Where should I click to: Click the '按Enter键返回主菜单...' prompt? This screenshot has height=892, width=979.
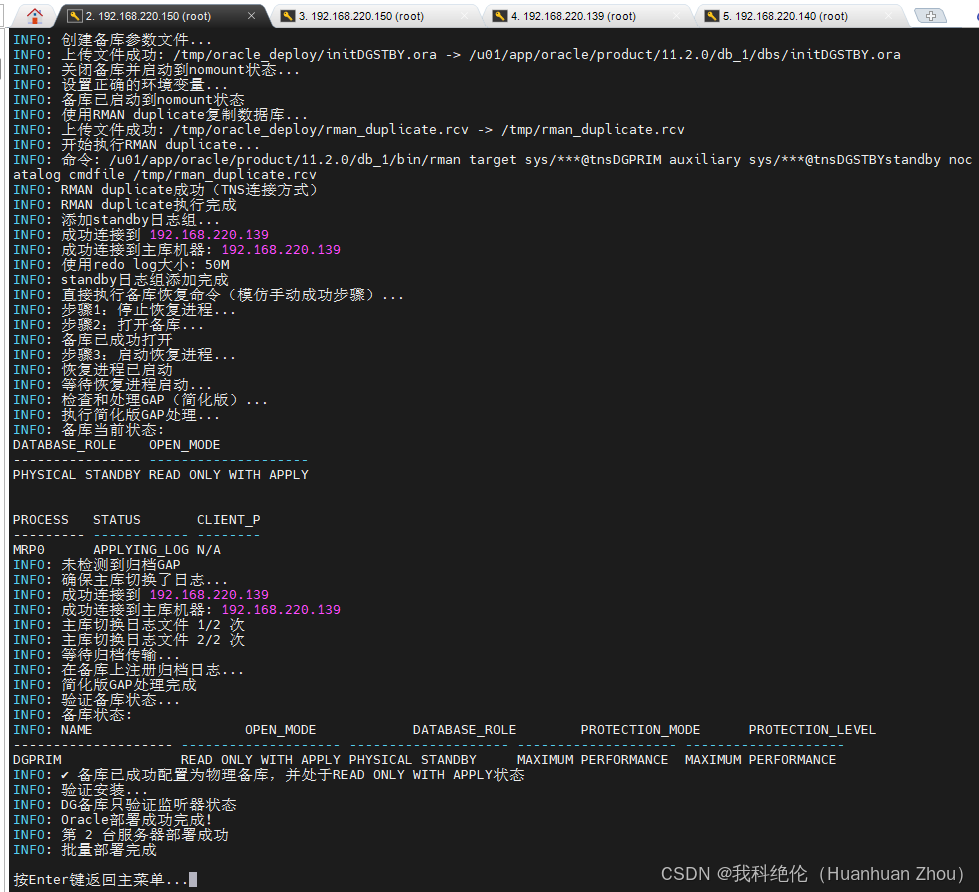click(101, 879)
